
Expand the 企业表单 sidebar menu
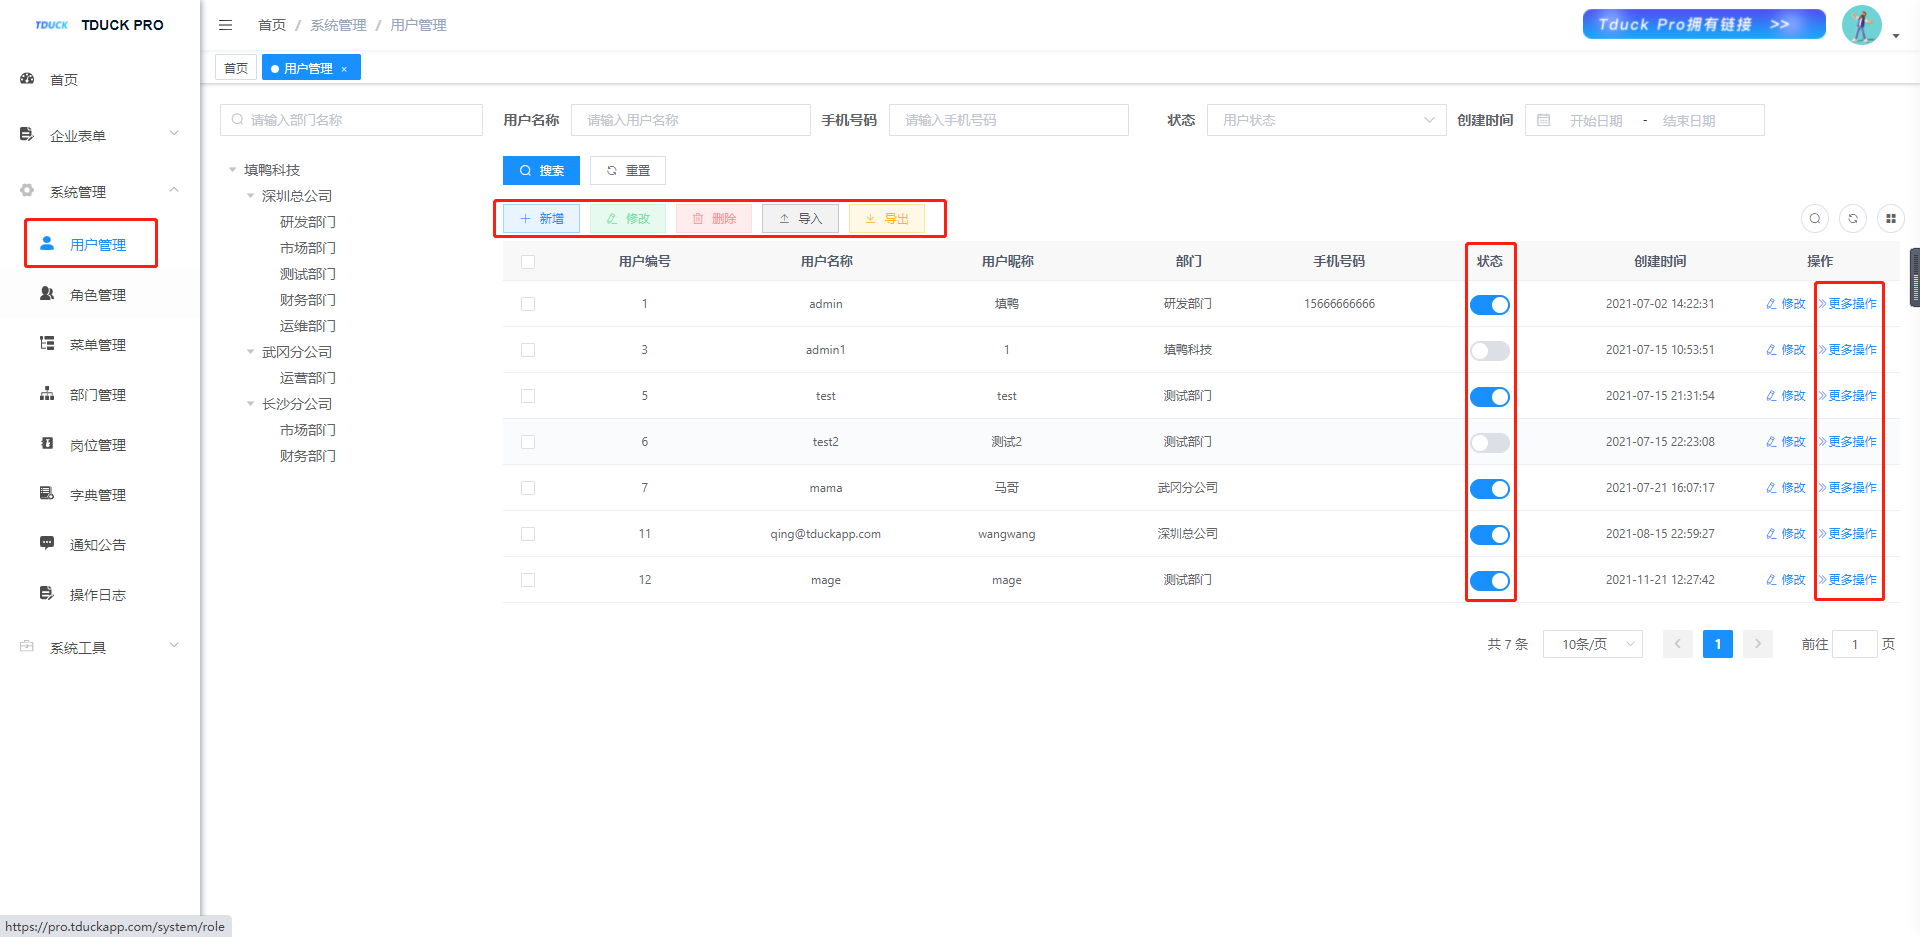[x=98, y=135]
